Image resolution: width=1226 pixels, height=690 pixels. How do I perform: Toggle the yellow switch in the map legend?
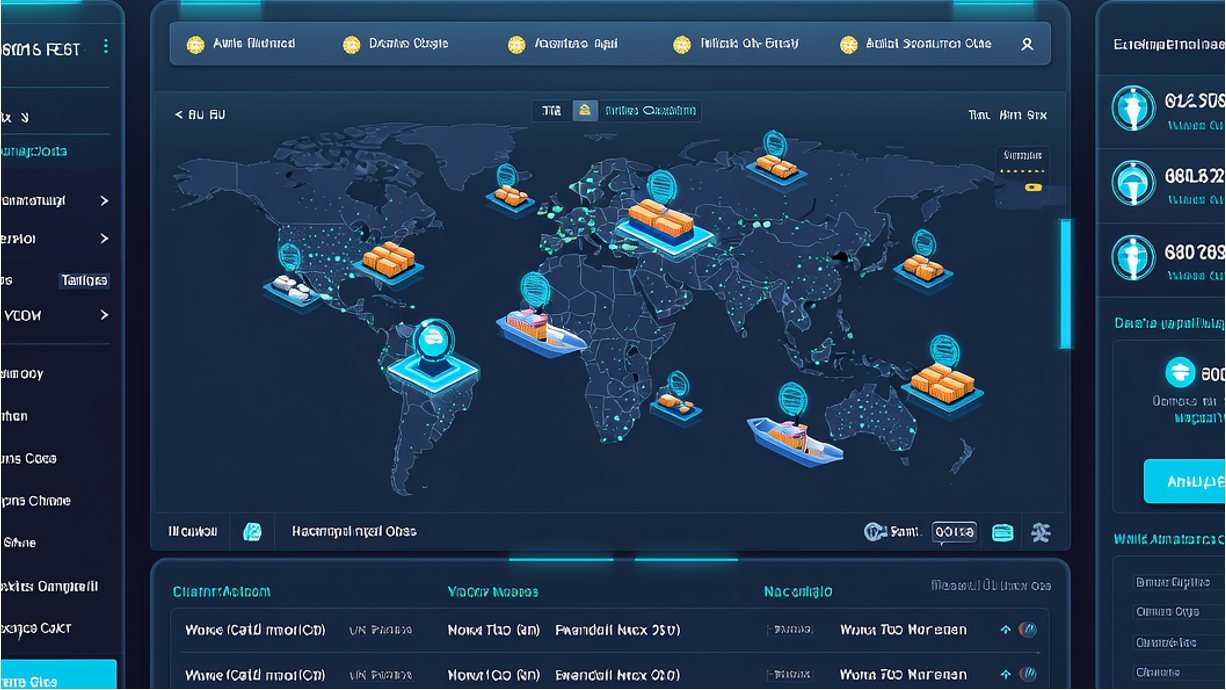1032,187
